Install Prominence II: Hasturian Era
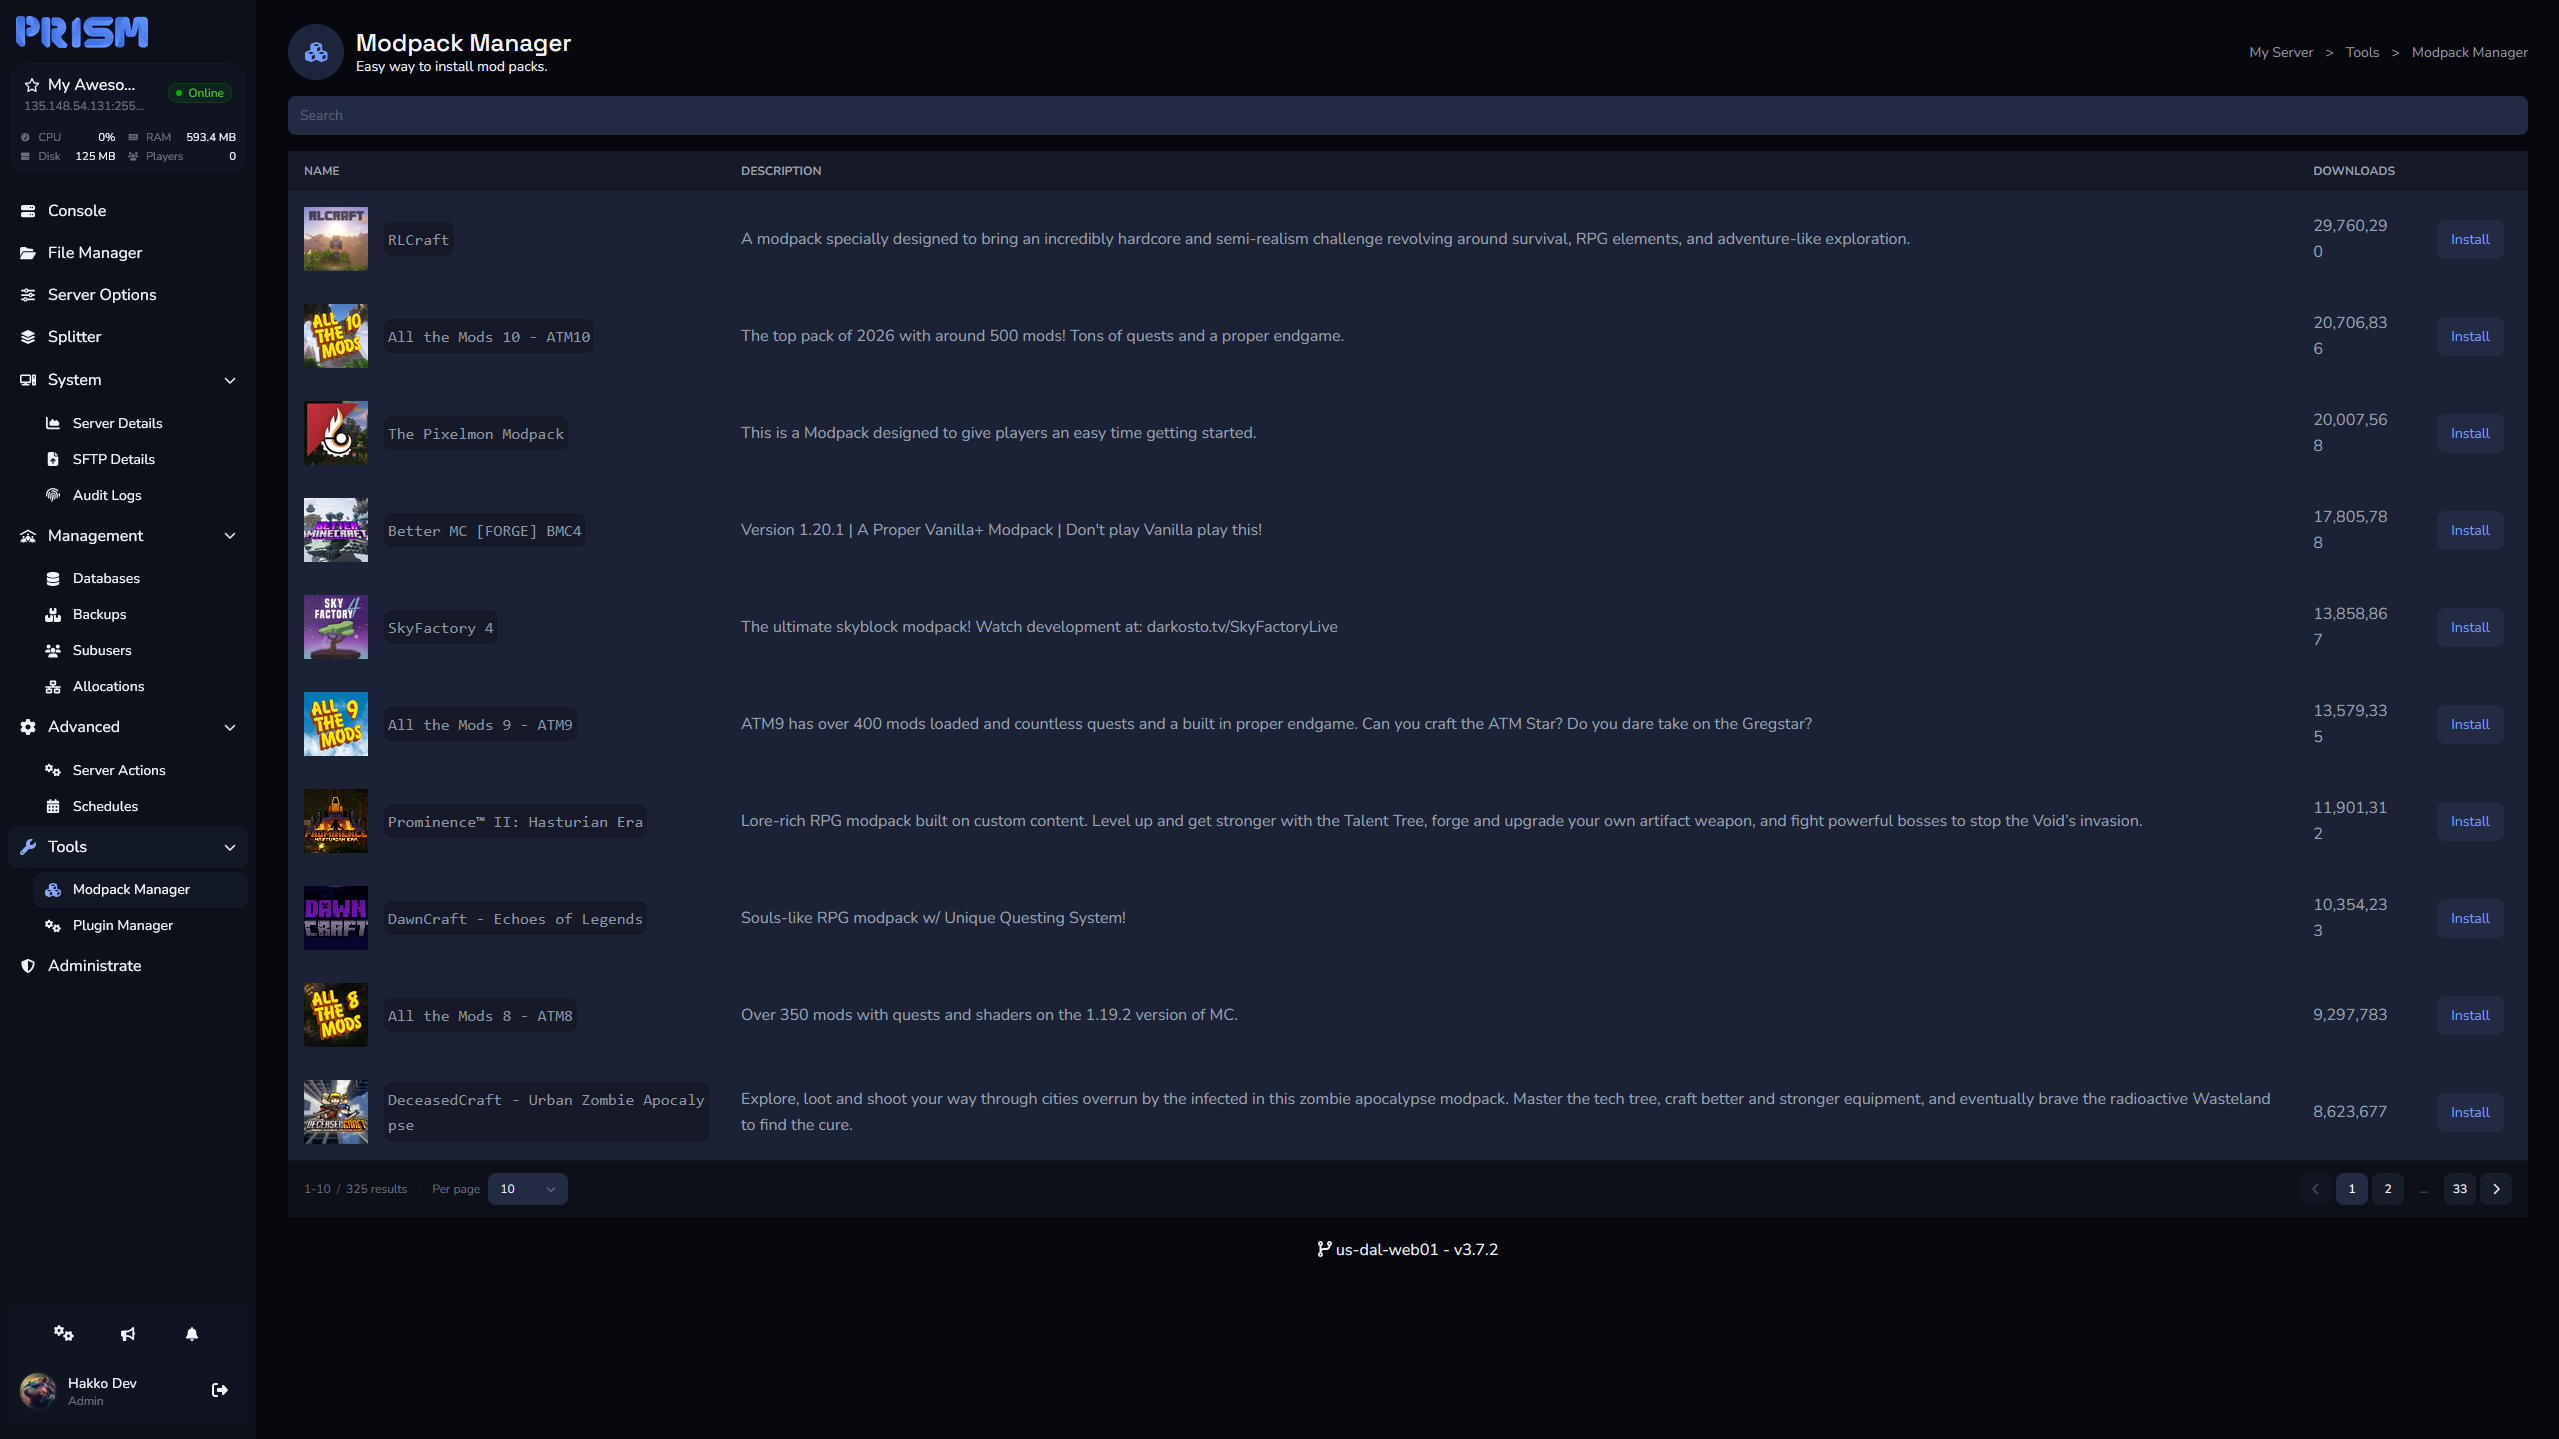The height and width of the screenshot is (1439, 2559). click(x=2469, y=821)
